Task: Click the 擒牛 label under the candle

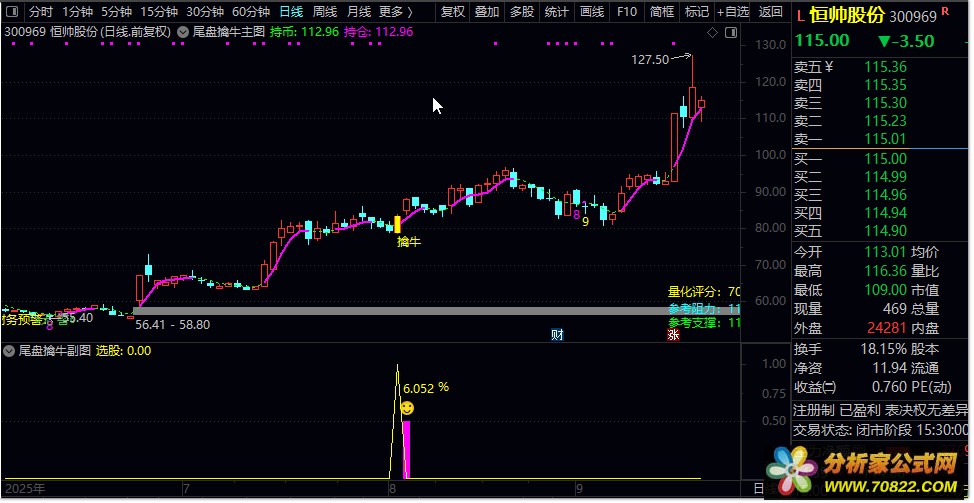Action: (409, 242)
